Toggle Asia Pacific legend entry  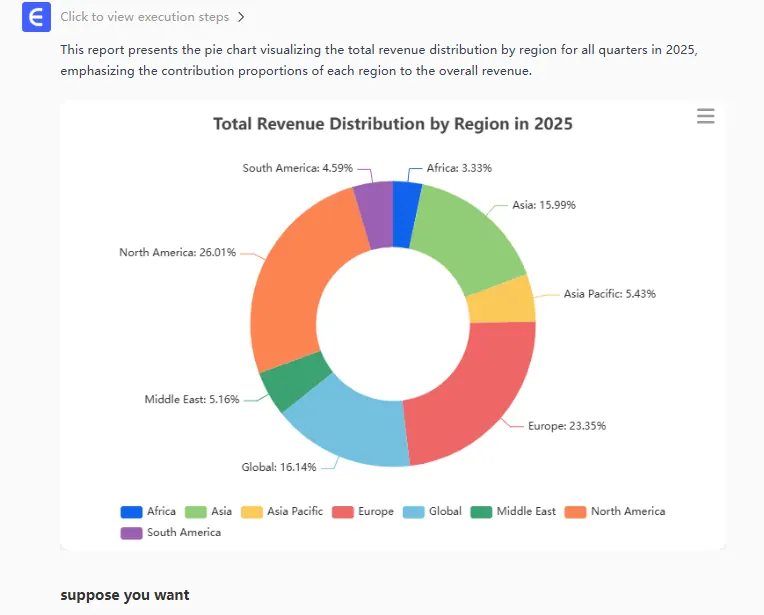pos(281,511)
